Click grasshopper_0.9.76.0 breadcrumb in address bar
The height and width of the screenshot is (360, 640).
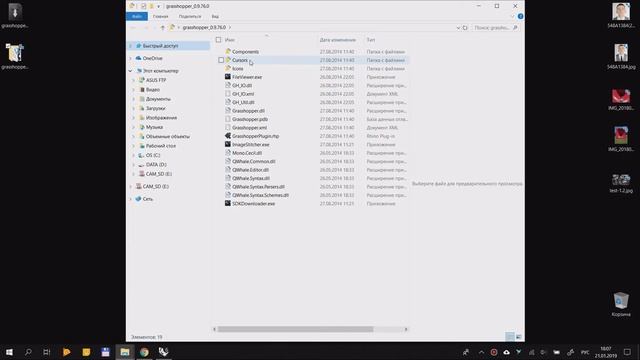coord(204,27)
